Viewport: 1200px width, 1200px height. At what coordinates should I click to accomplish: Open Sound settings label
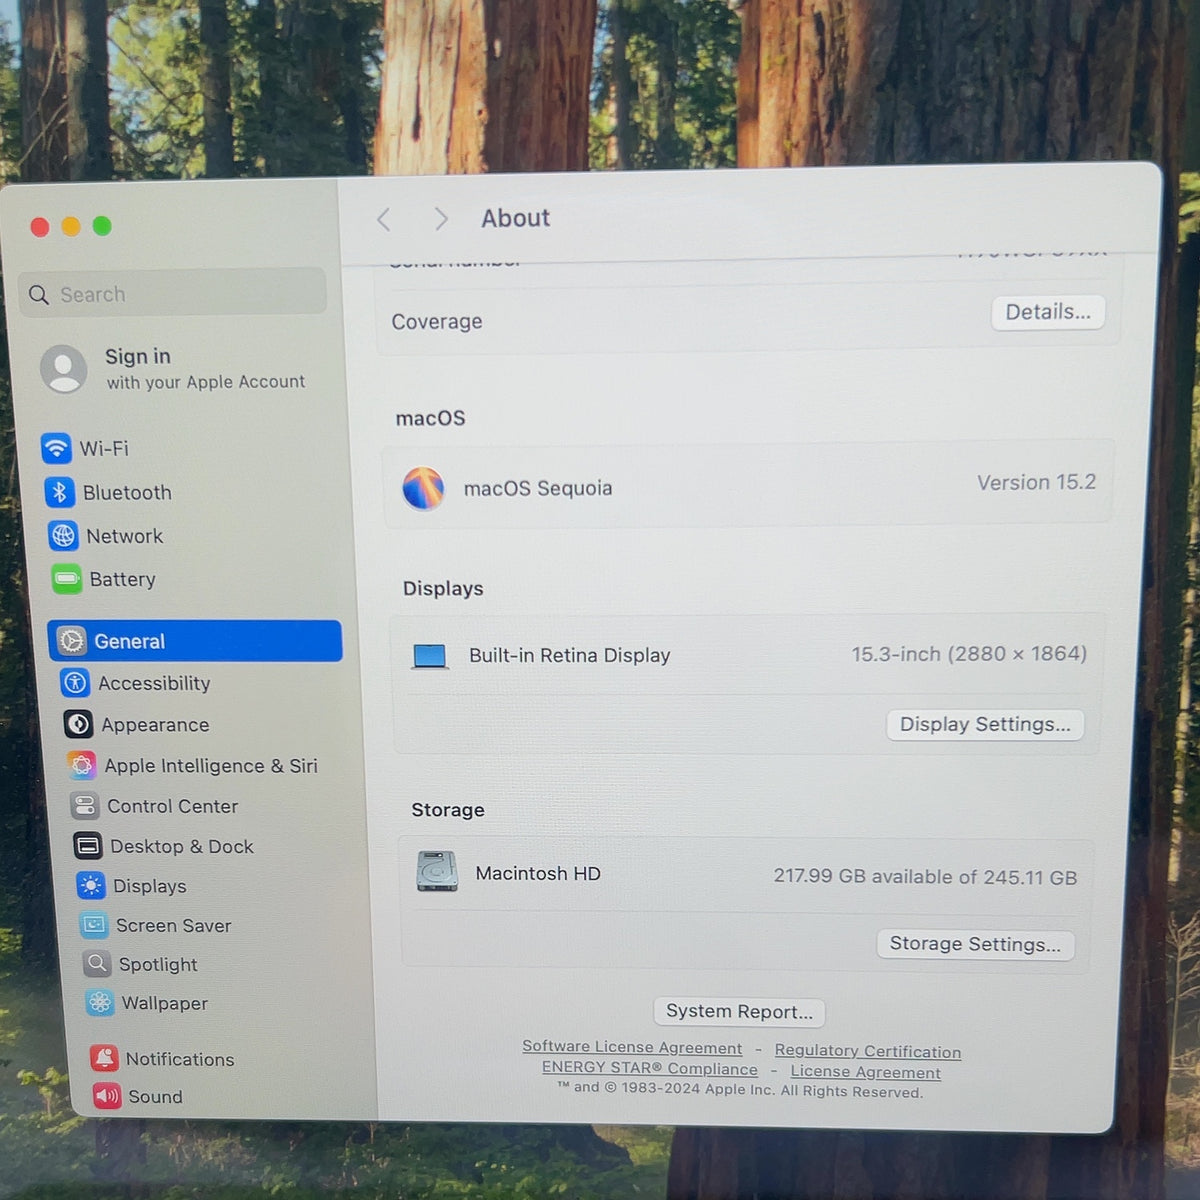(x=156, y=1097)
